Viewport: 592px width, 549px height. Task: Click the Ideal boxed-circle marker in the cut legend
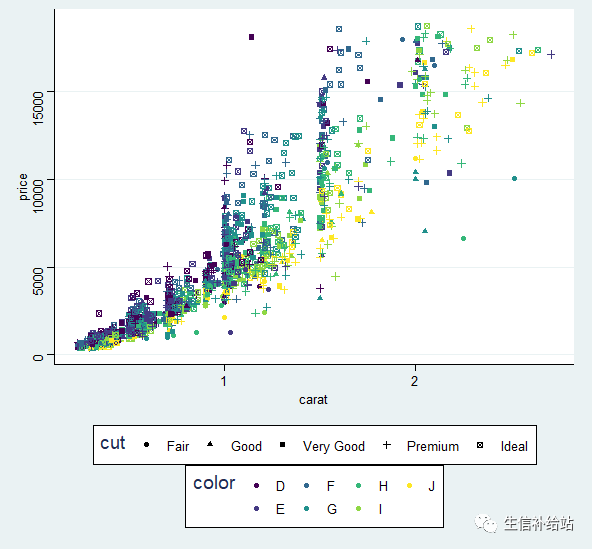tap(480, 445)
